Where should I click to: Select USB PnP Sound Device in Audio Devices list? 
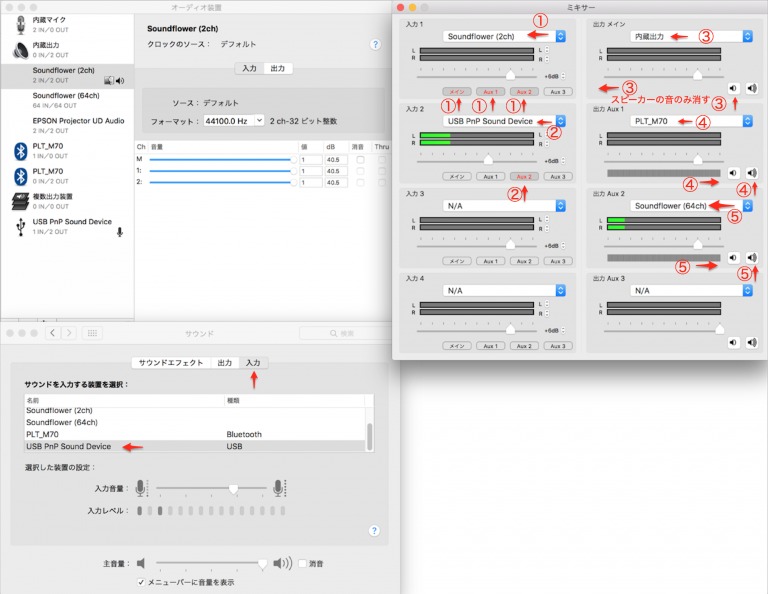pyautogui.click(x=67, y=226)
